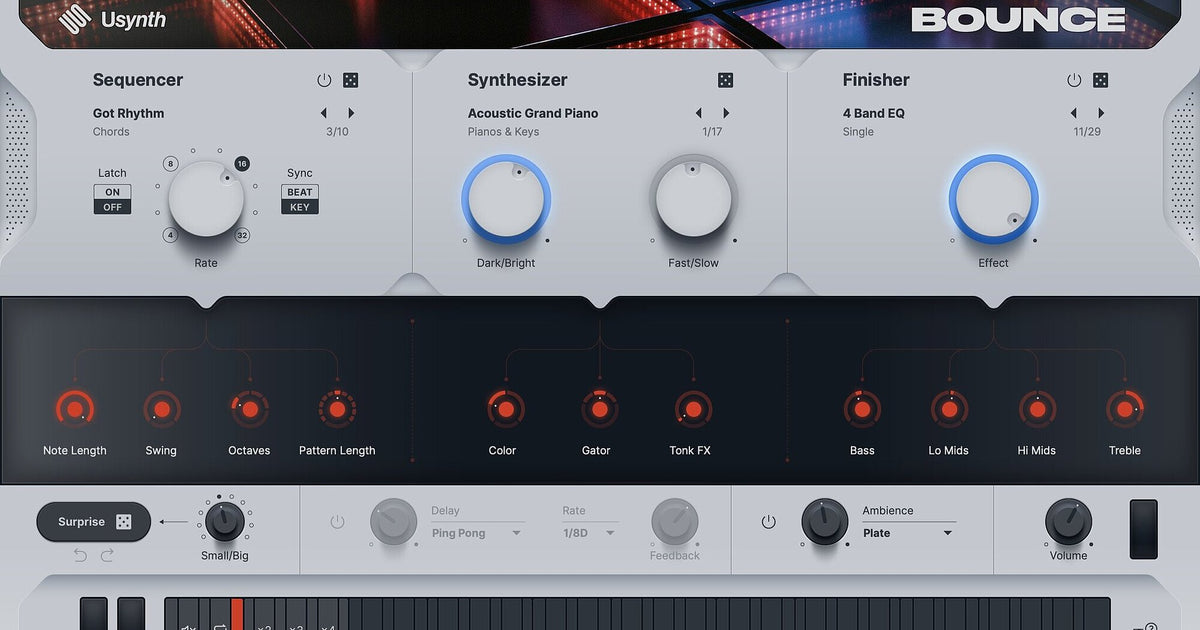Toggle the Finisher power button

coord(1074,80)
